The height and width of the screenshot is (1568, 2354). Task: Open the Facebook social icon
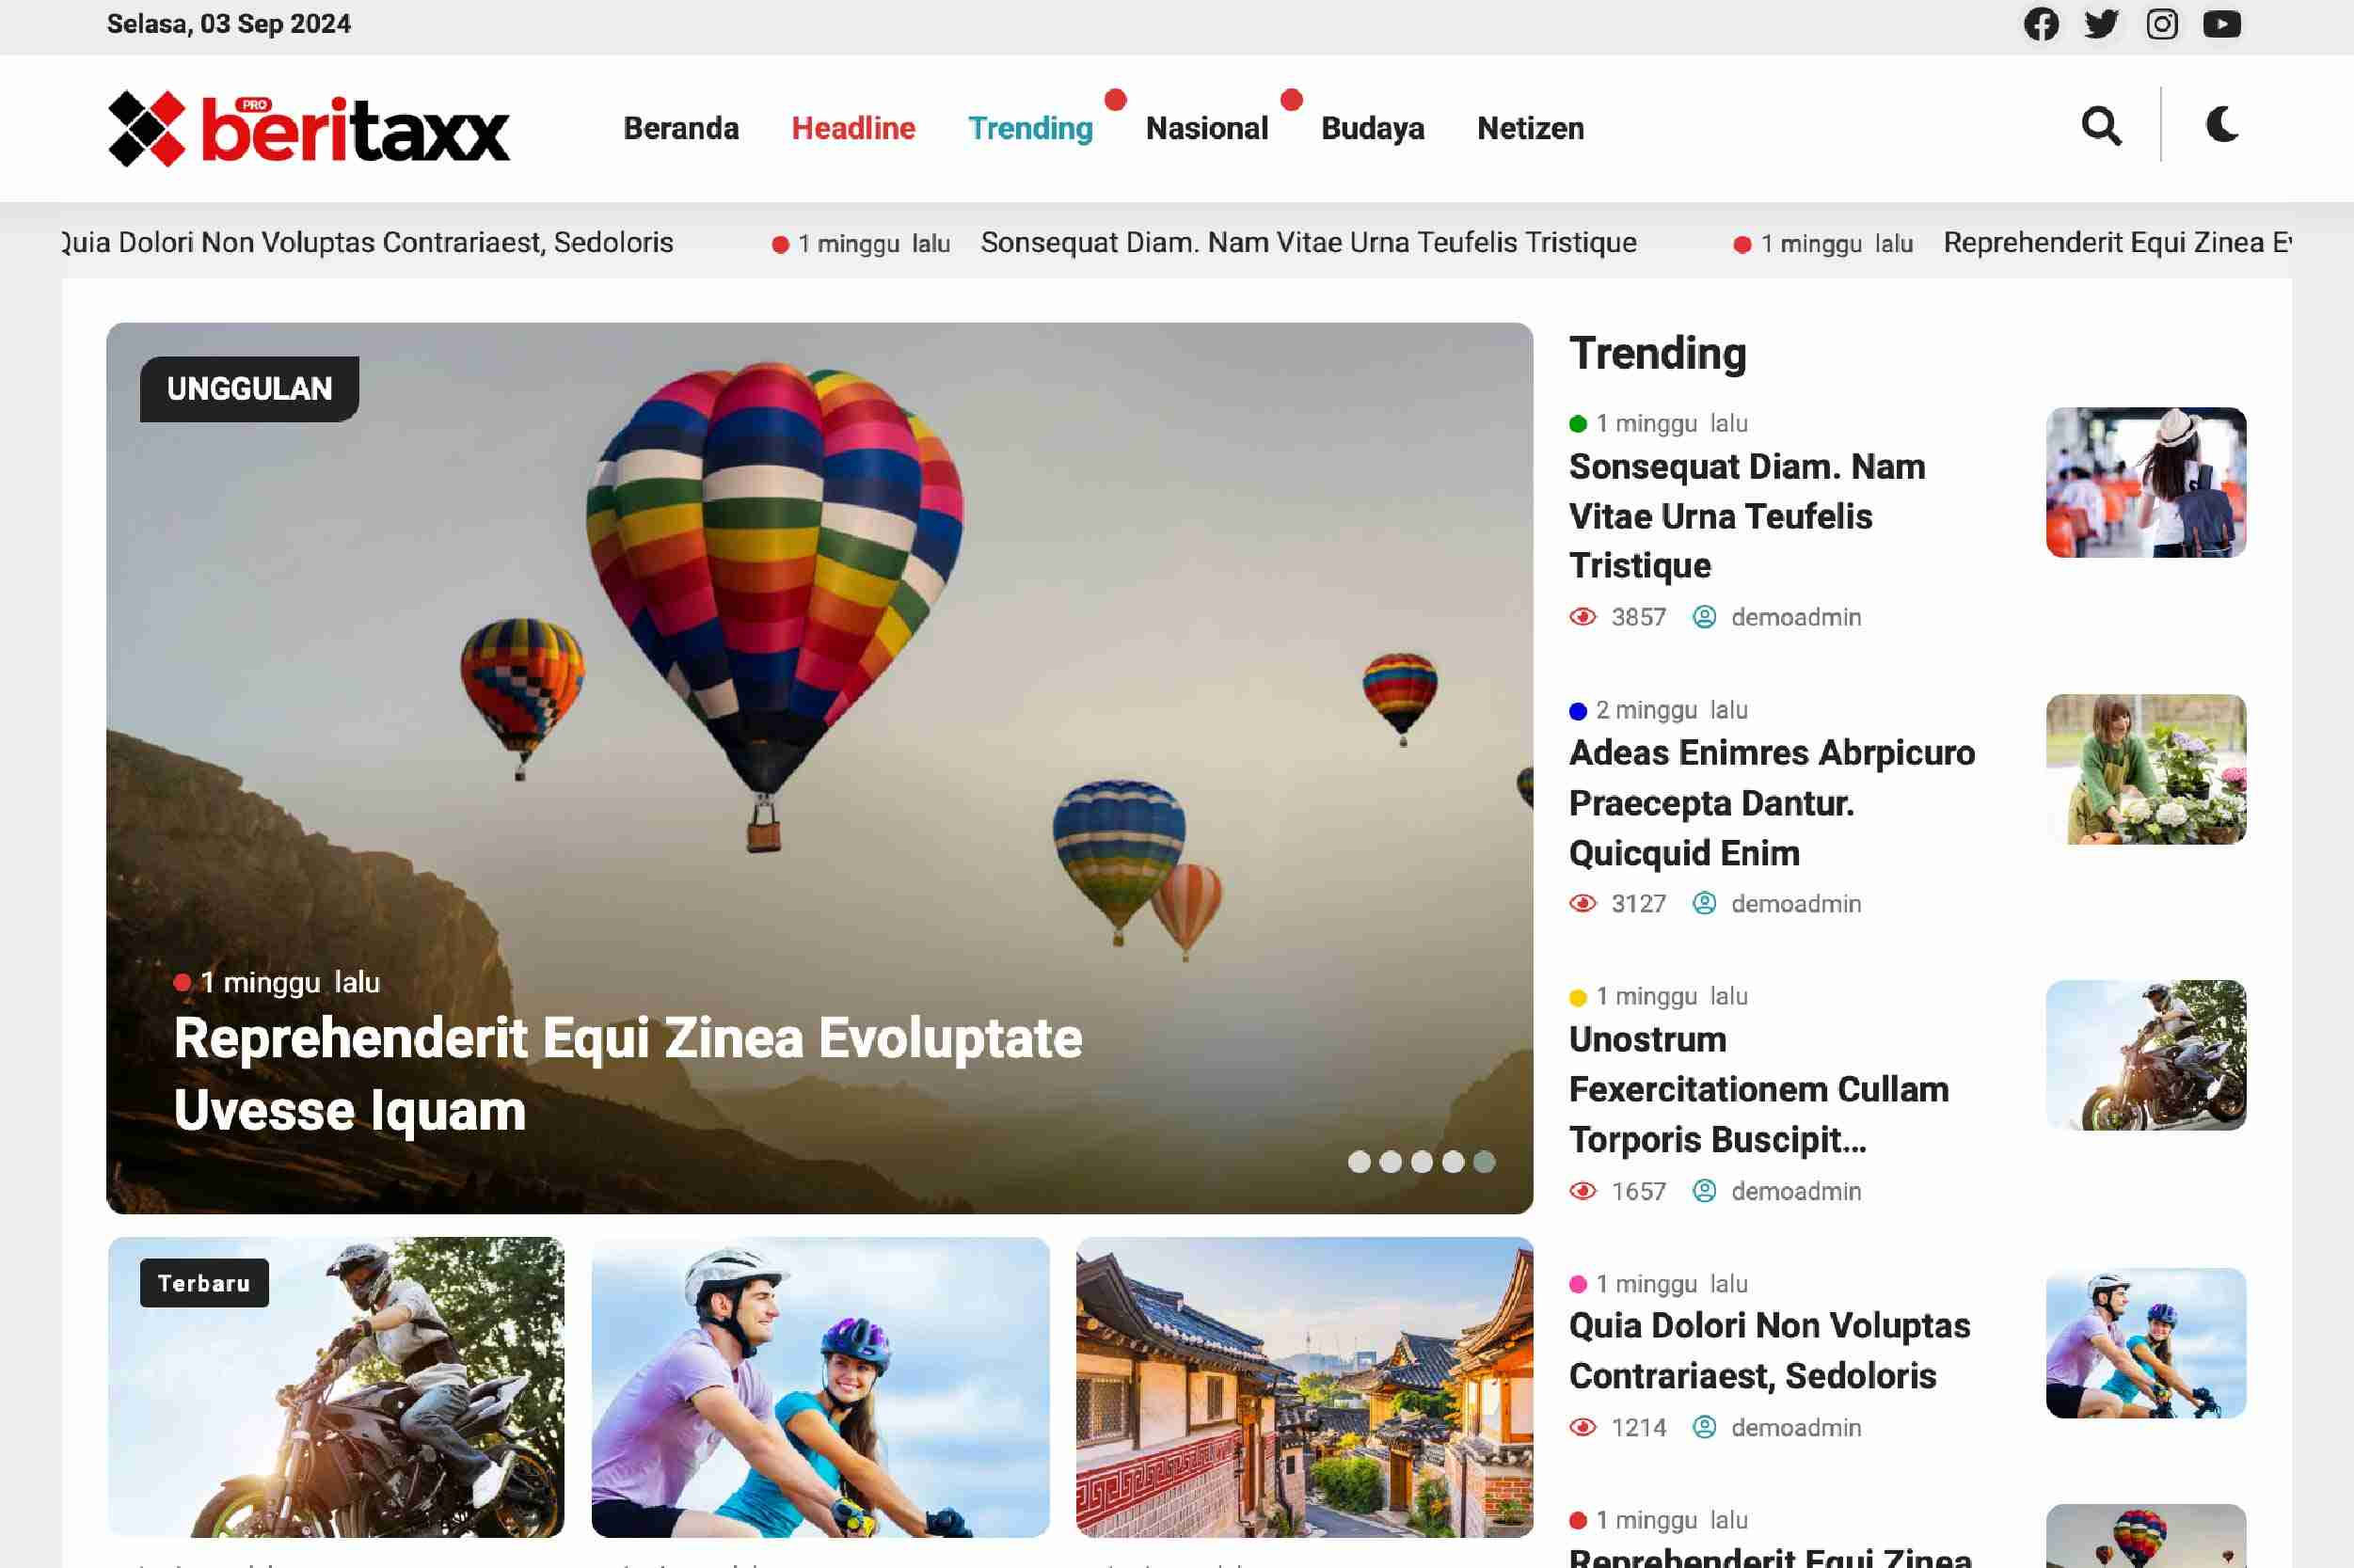pos(2041,24)
